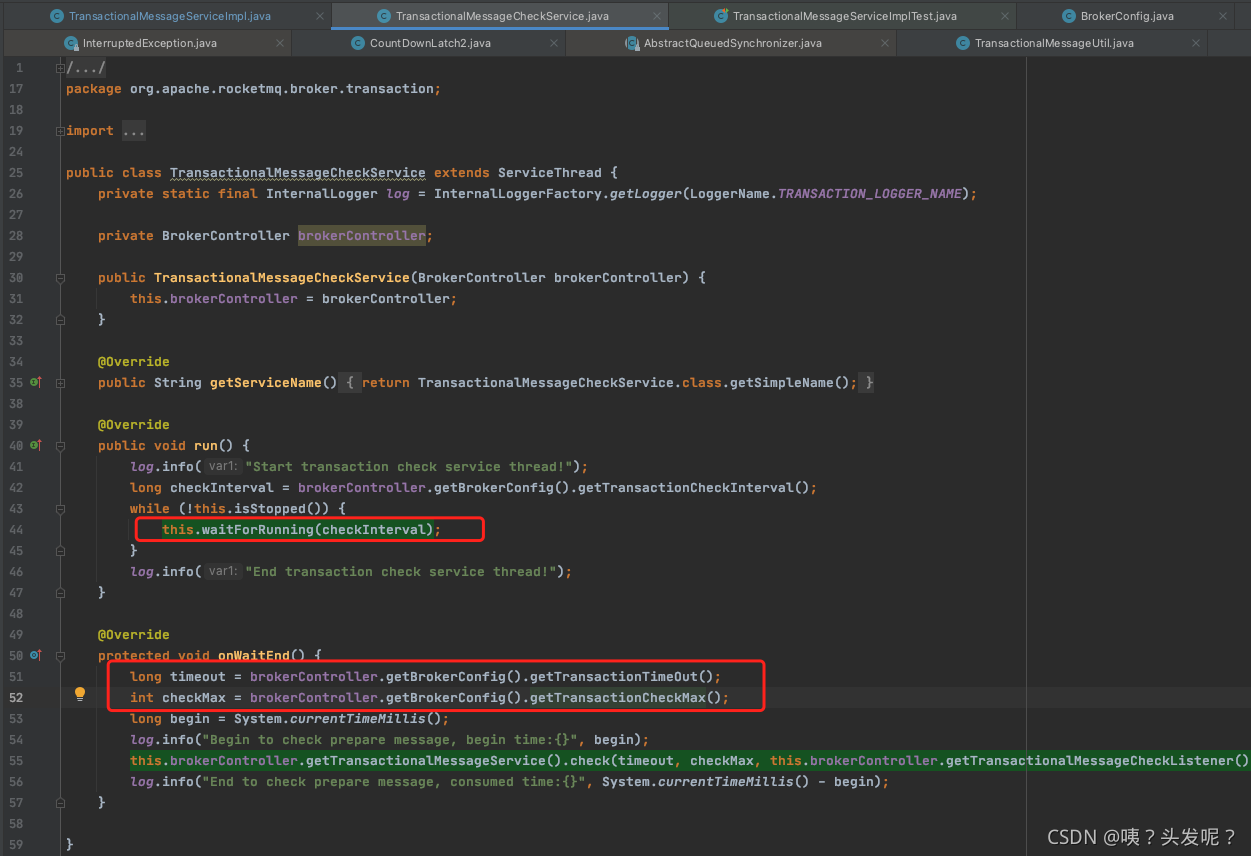Click 'currentTimeMillis' on line 53

pos(358,718)
